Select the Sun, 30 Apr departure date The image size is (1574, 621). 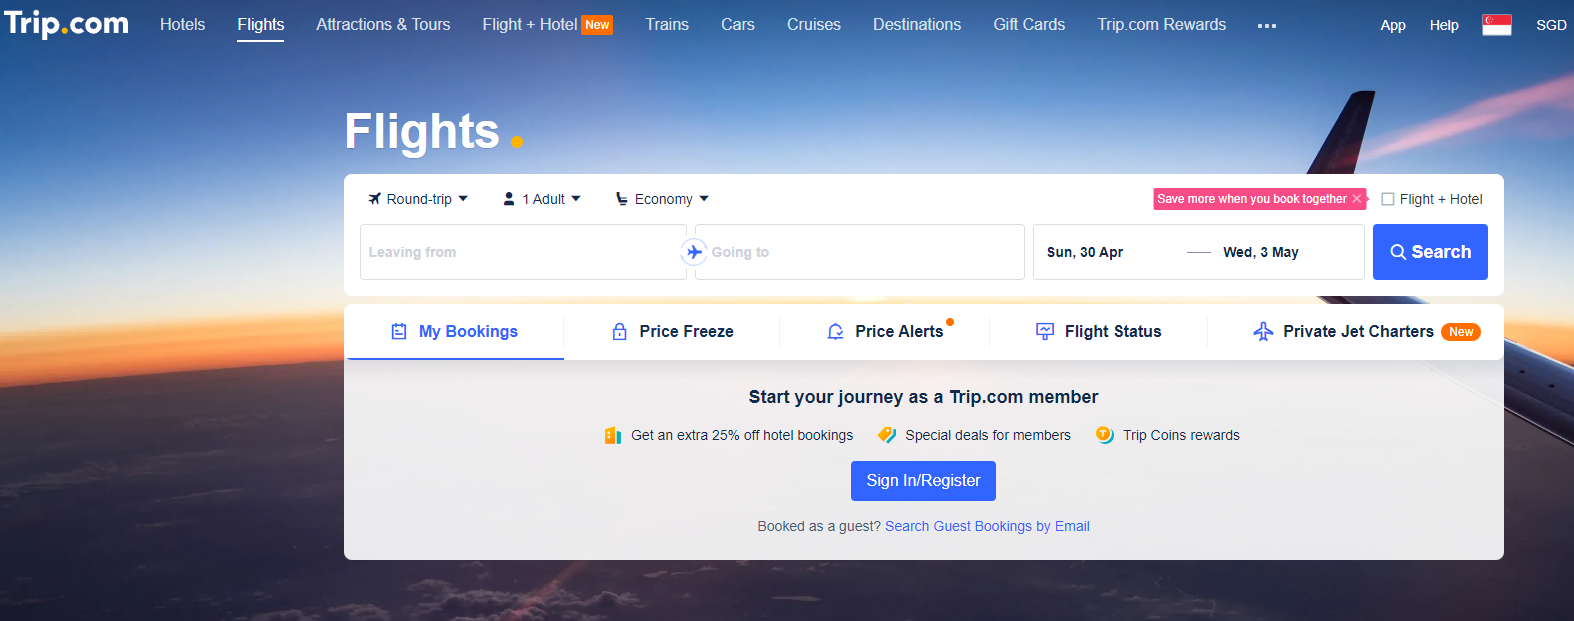coord(1085,252)
